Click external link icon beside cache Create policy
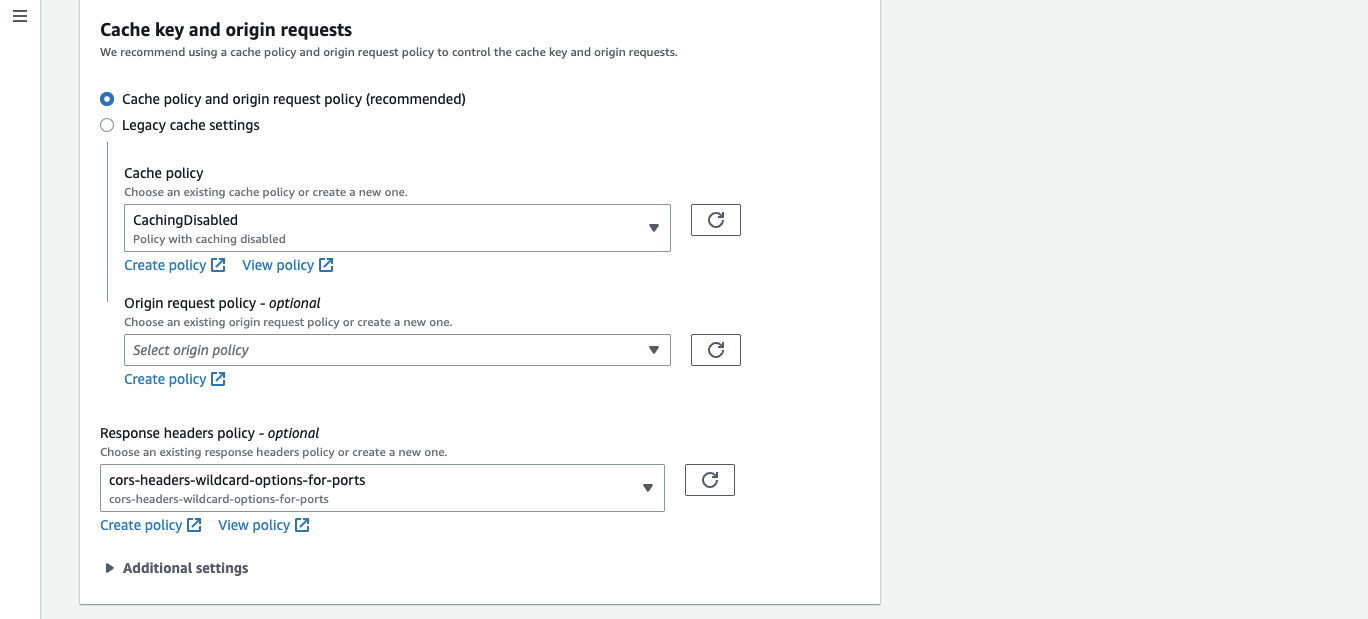 pos(219,264)
